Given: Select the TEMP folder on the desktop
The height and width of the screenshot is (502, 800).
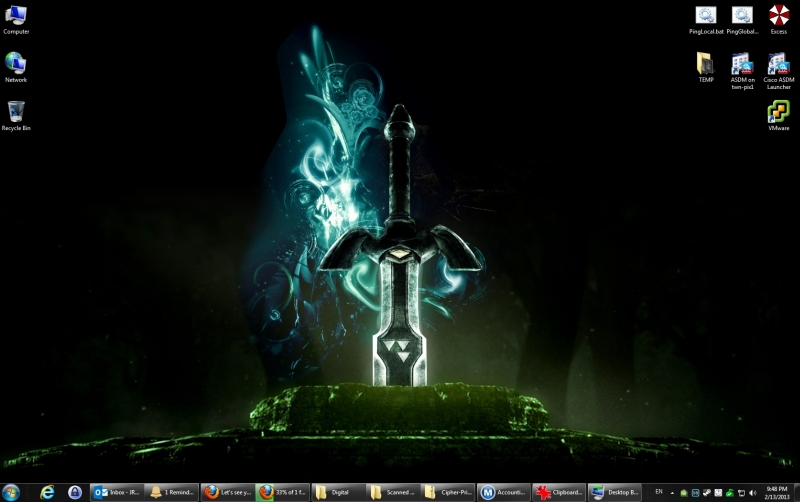Looking at the screenshot, I should (x=706, y=67).
